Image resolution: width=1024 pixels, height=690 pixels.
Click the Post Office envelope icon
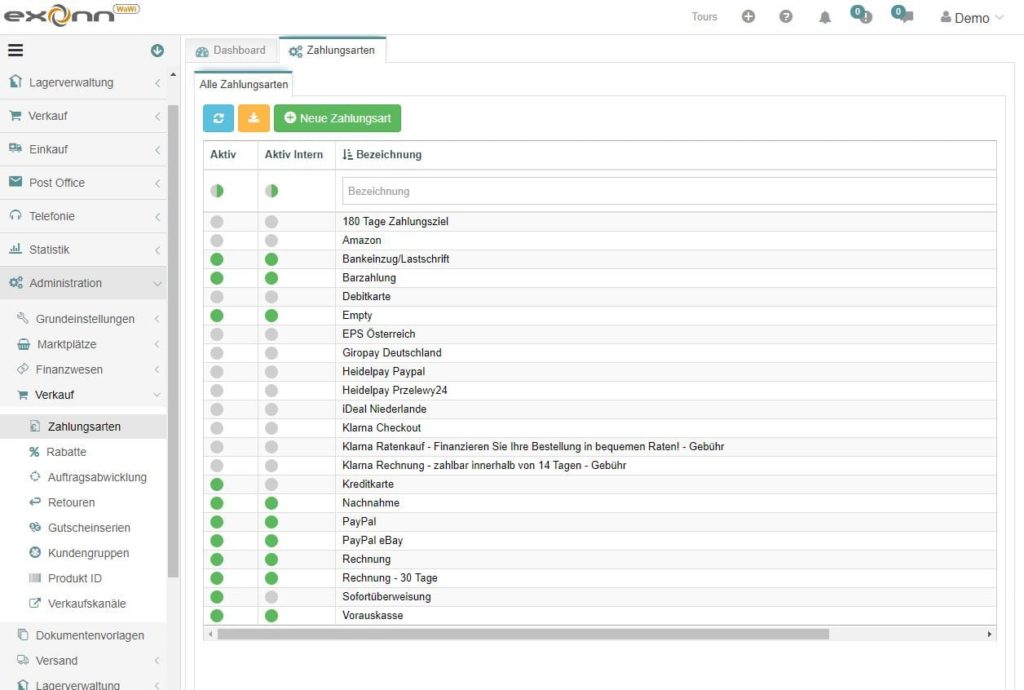pos(16,182)
